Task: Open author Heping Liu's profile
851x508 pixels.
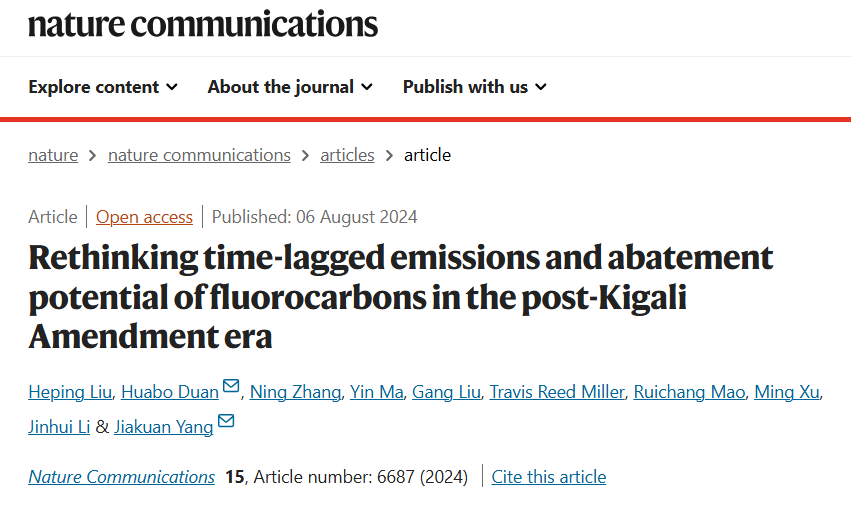Action: (x=69, y=392)
